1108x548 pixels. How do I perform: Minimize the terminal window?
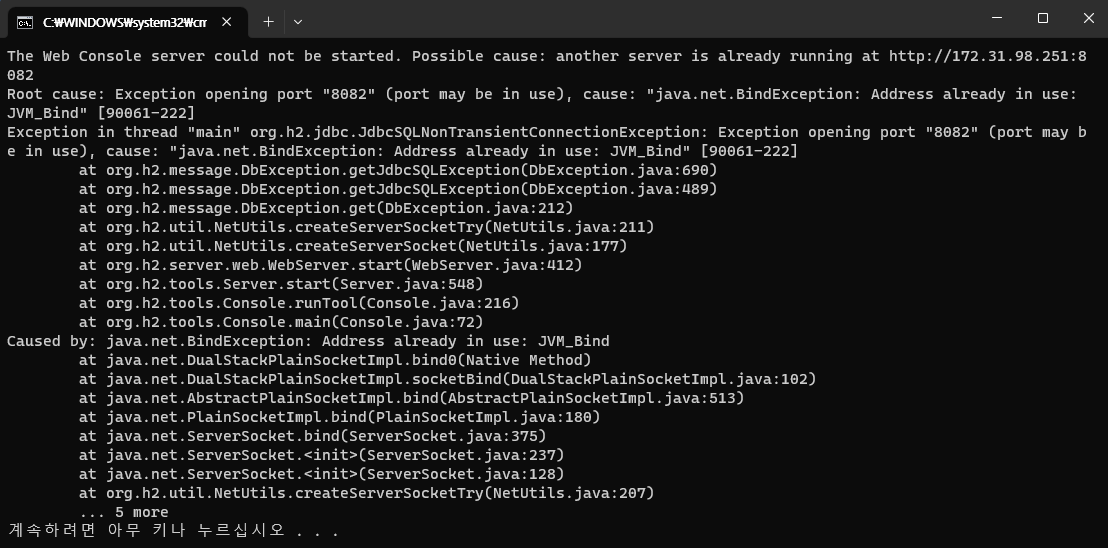(x=997, y=18)
